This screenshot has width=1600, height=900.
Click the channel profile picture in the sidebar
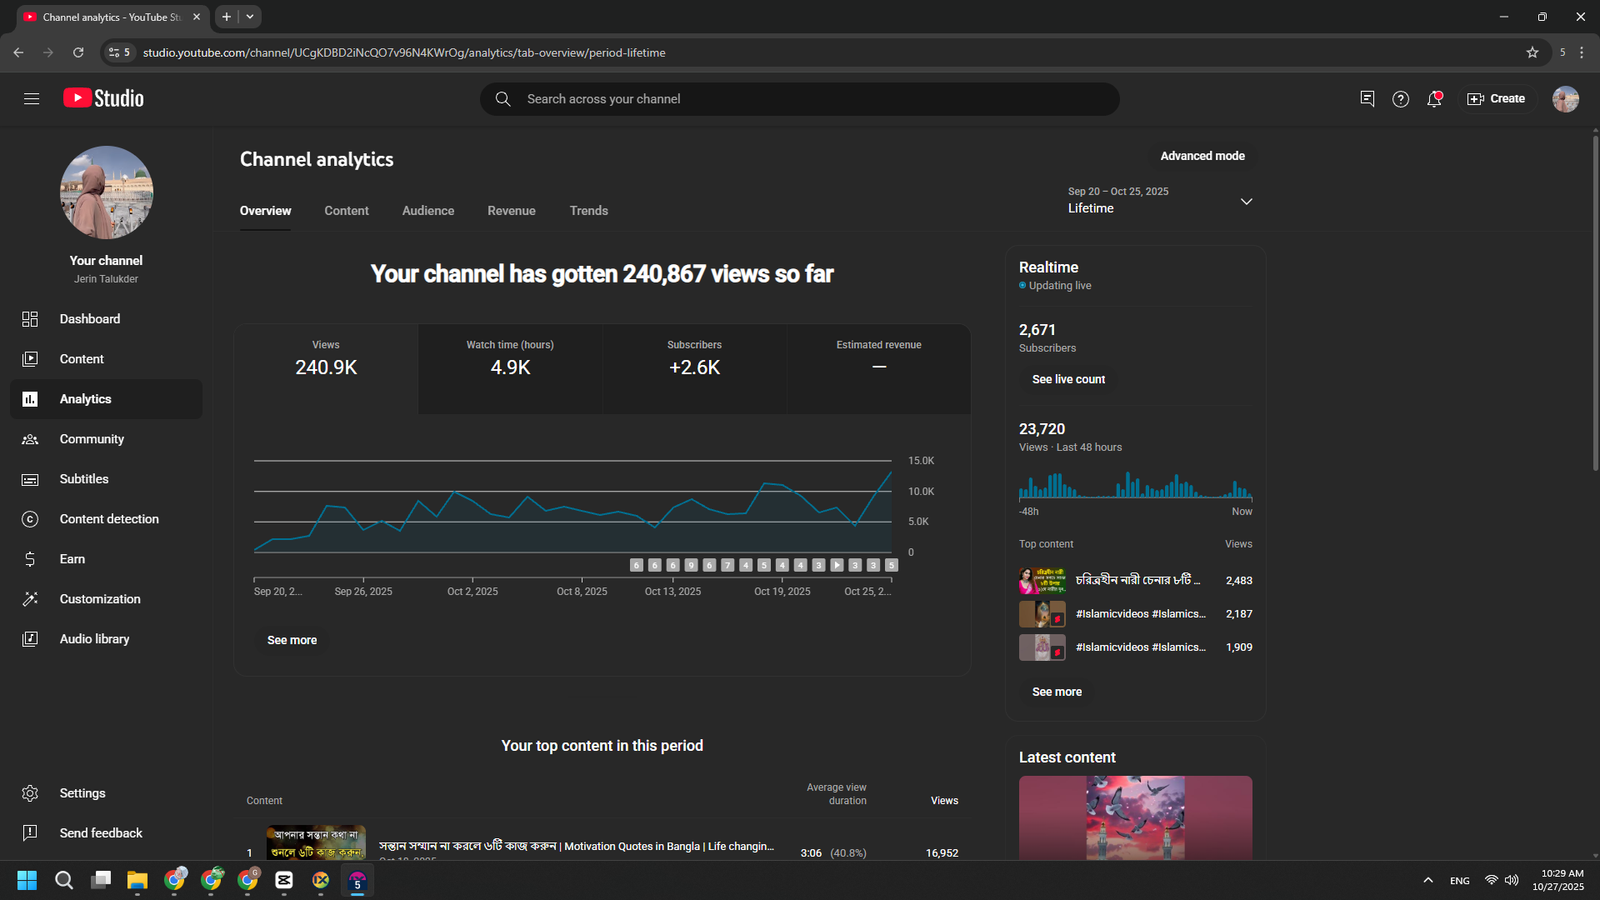106,193
